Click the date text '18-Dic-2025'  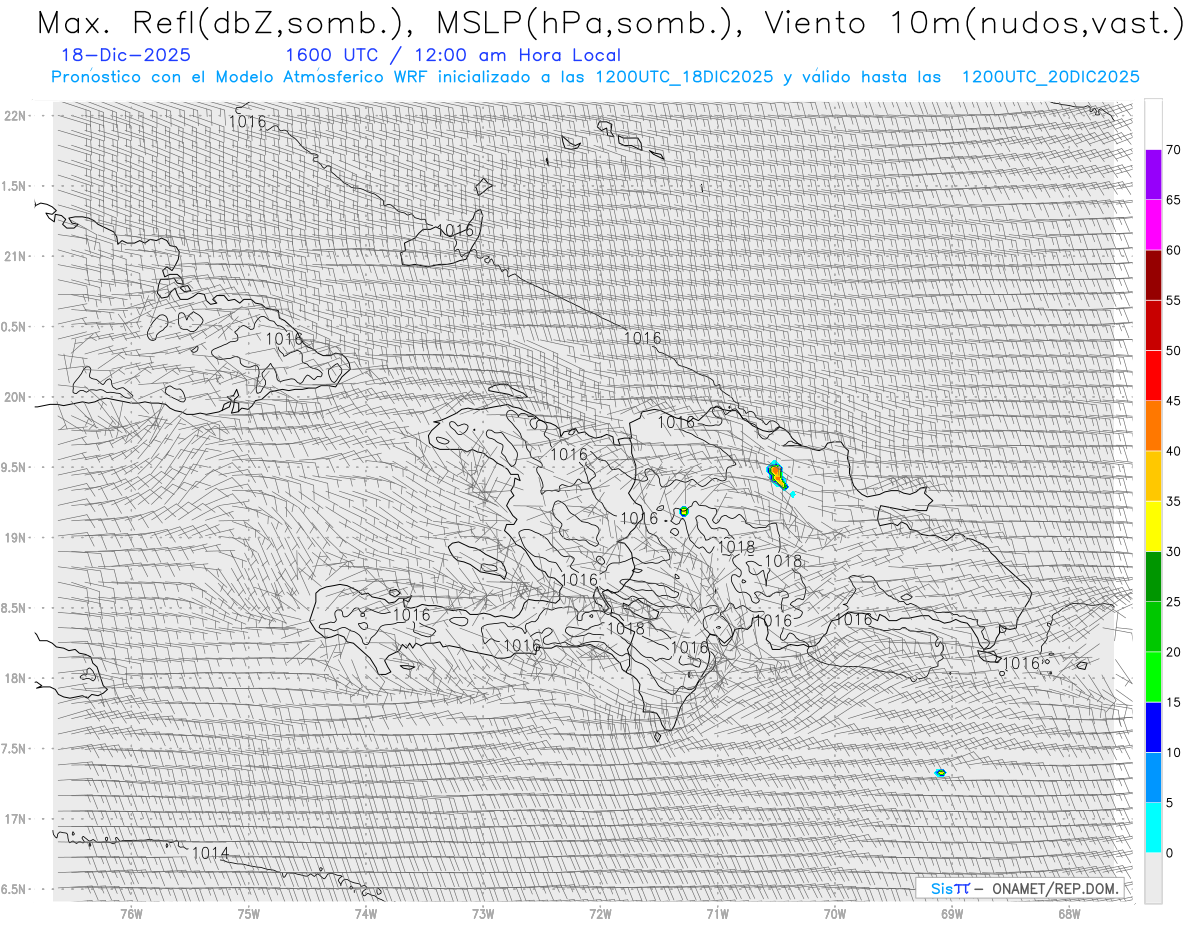click(x=126, y=55)
